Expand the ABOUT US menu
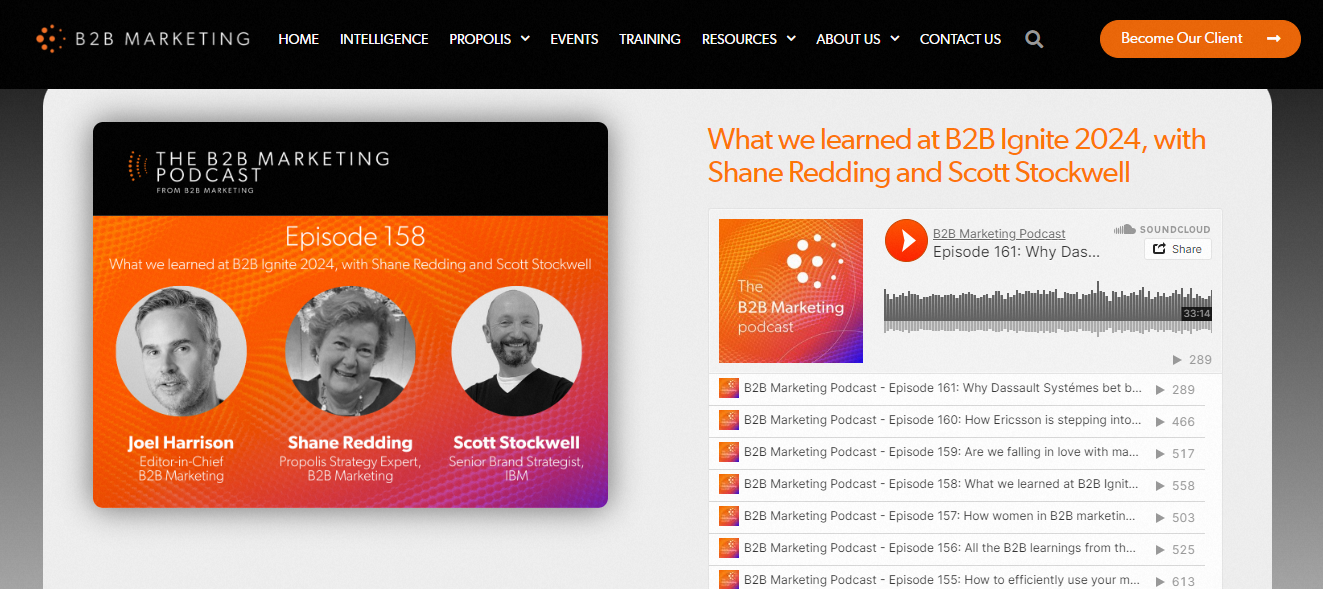The image size is (1323, 589). point(857,39)
